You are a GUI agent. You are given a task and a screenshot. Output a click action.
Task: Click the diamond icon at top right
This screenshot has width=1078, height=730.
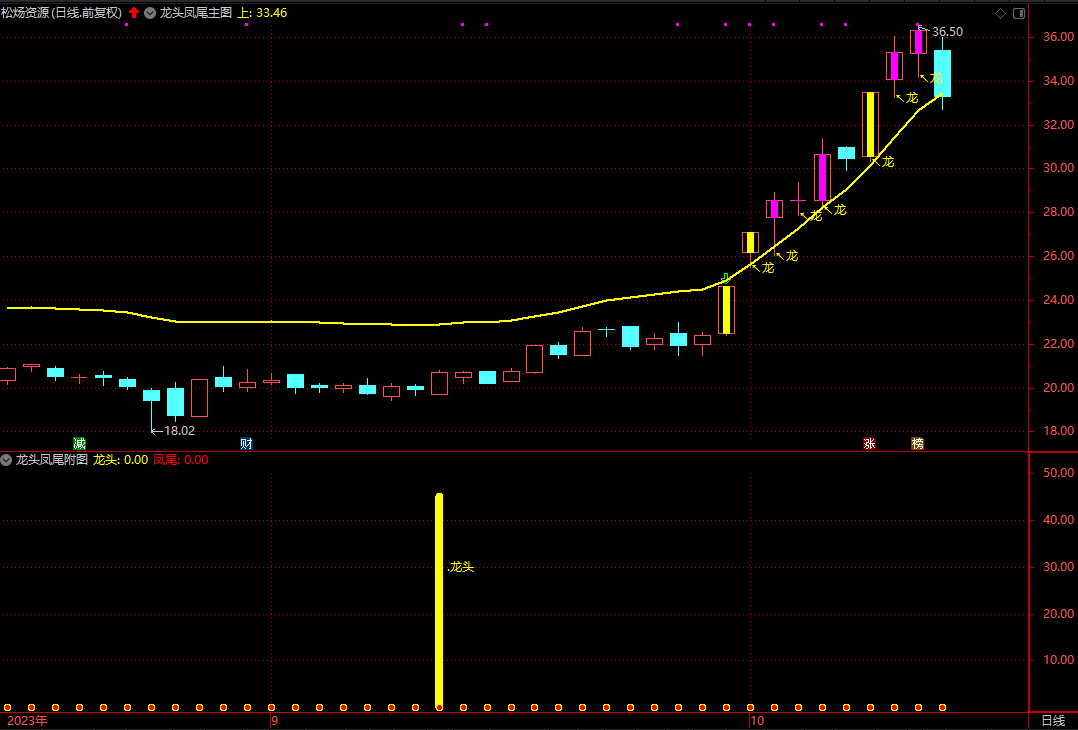click(1000, 13)
